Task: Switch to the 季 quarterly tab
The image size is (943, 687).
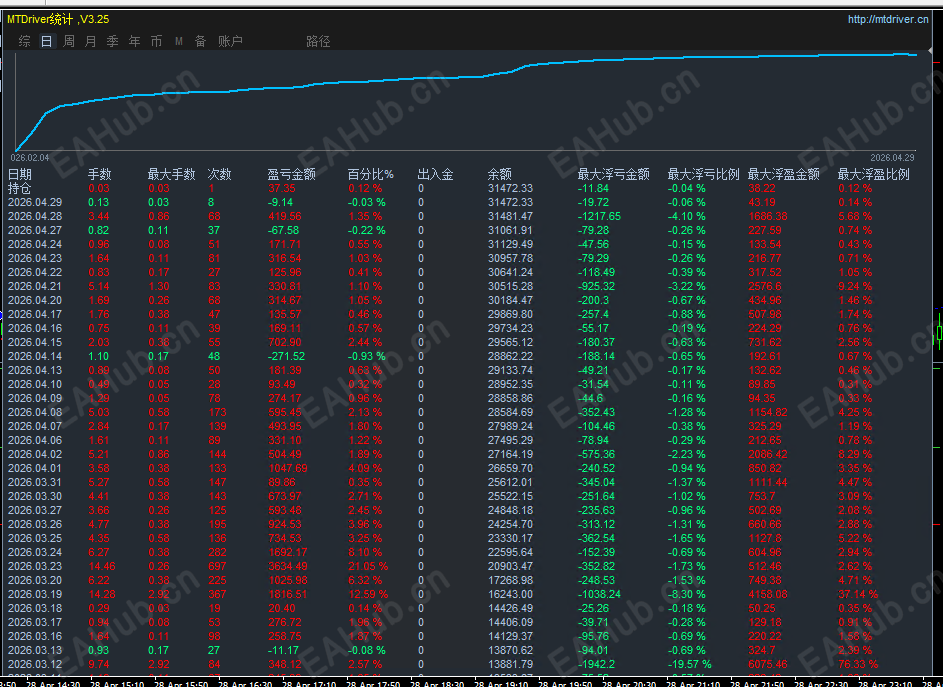Action: (x=112, y=41)
